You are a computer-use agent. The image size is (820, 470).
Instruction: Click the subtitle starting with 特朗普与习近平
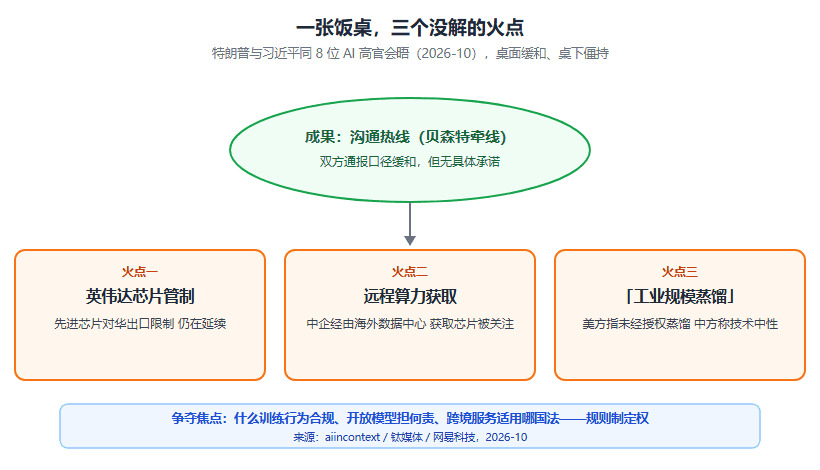[x=409, y=53]
